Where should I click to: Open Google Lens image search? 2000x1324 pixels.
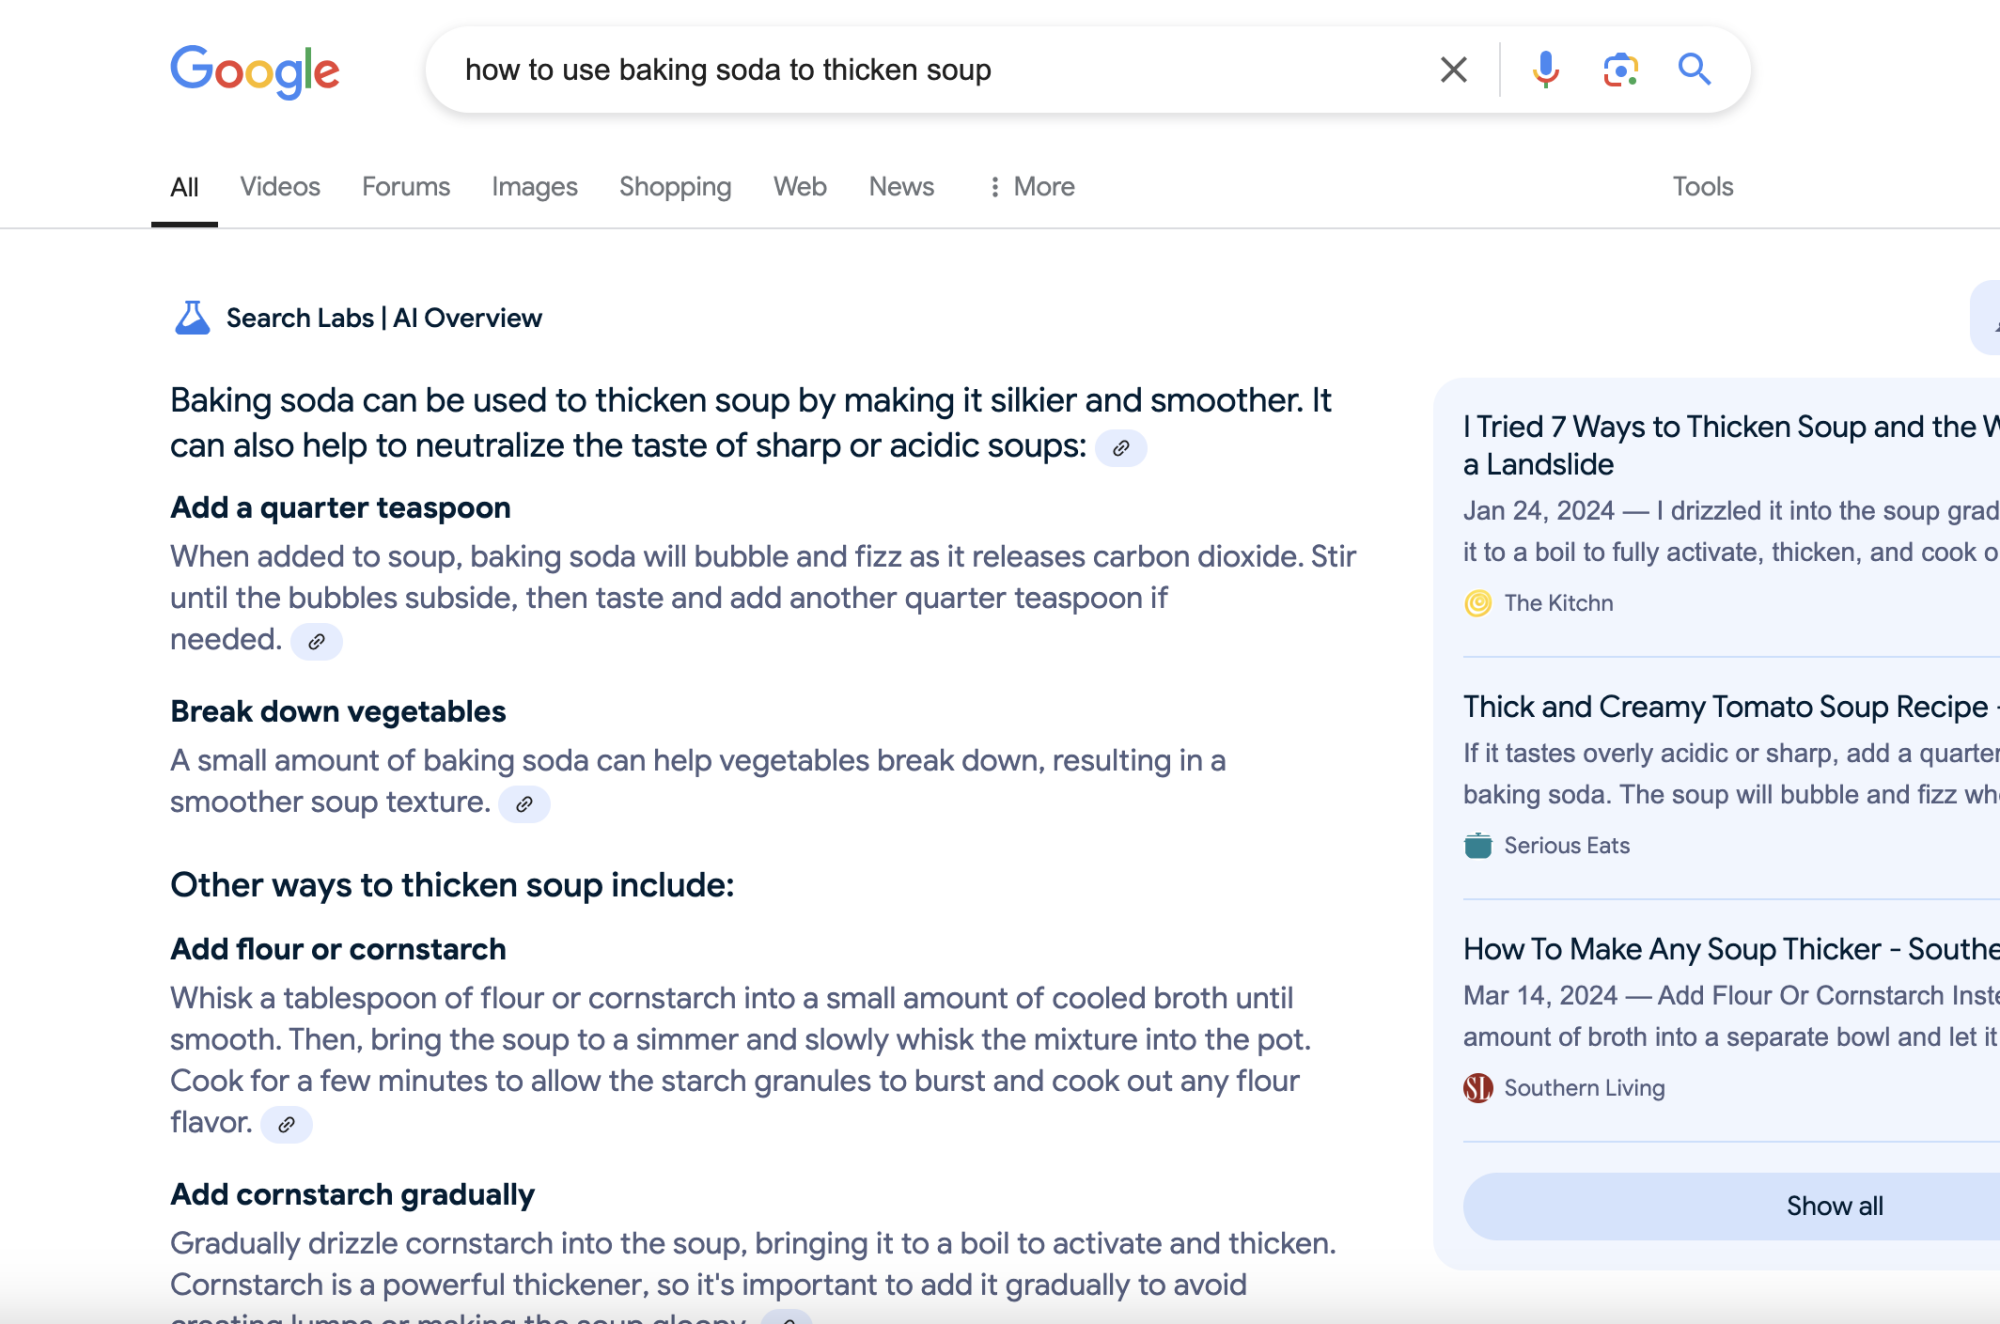coord(1622,70)
